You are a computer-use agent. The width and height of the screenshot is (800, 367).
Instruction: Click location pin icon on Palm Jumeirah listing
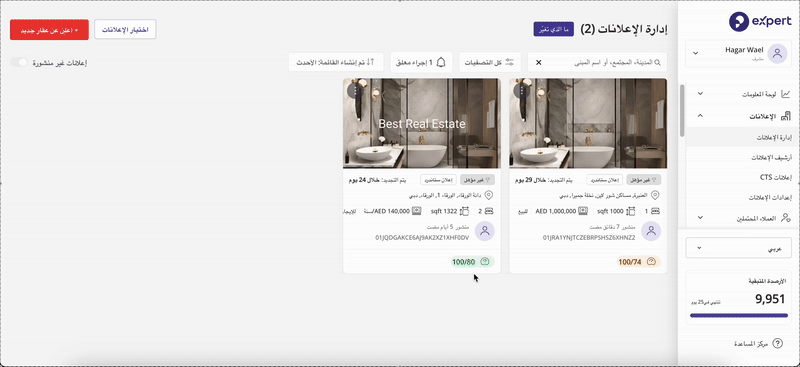point(656,195)
